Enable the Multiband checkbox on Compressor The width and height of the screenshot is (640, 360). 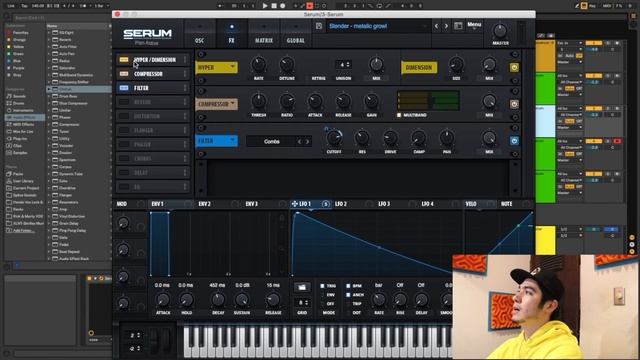tap(399, 115)
